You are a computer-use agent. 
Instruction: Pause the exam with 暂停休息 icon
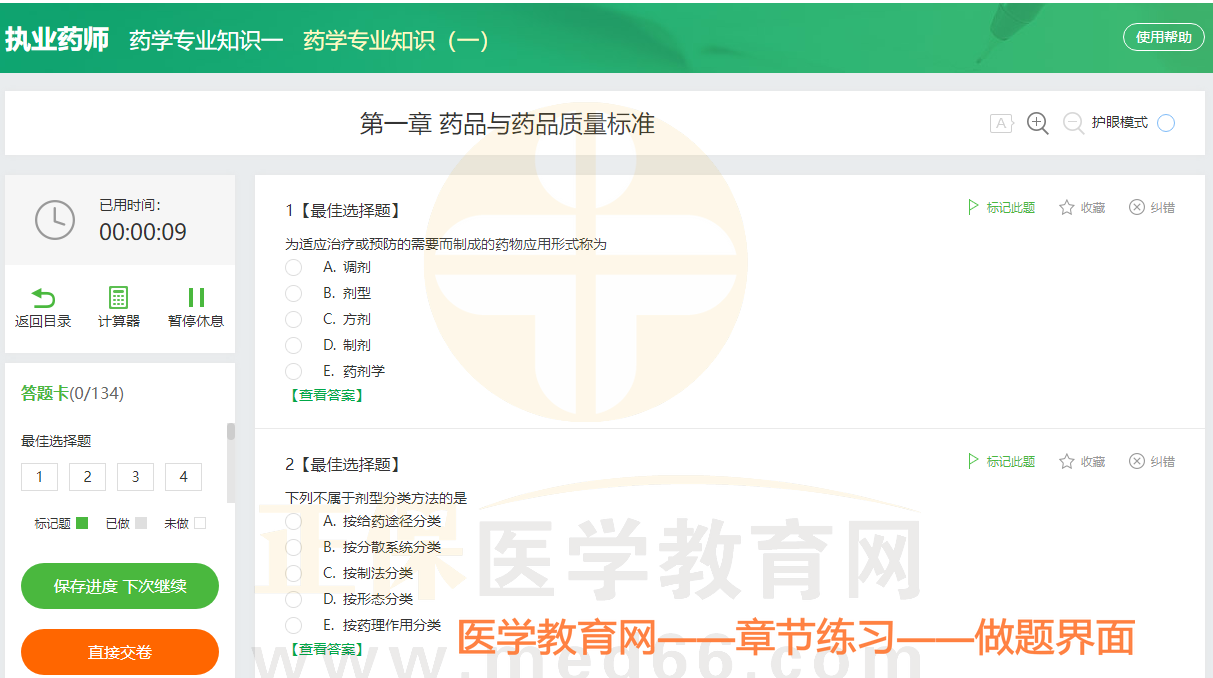point(195,295)
